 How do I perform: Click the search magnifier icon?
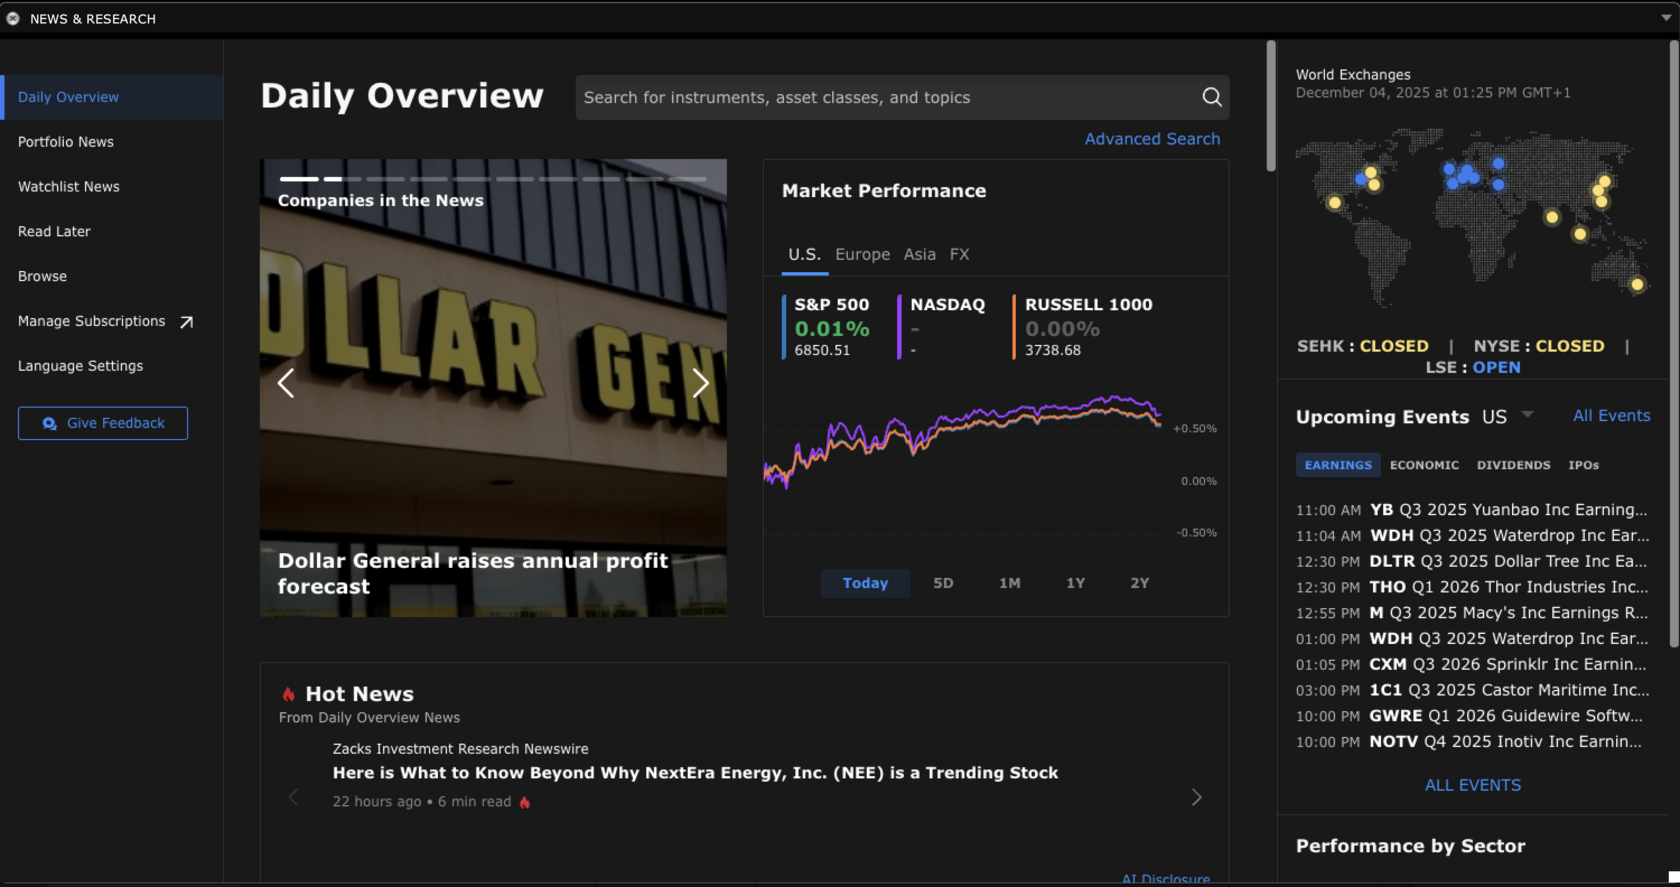1211,97
